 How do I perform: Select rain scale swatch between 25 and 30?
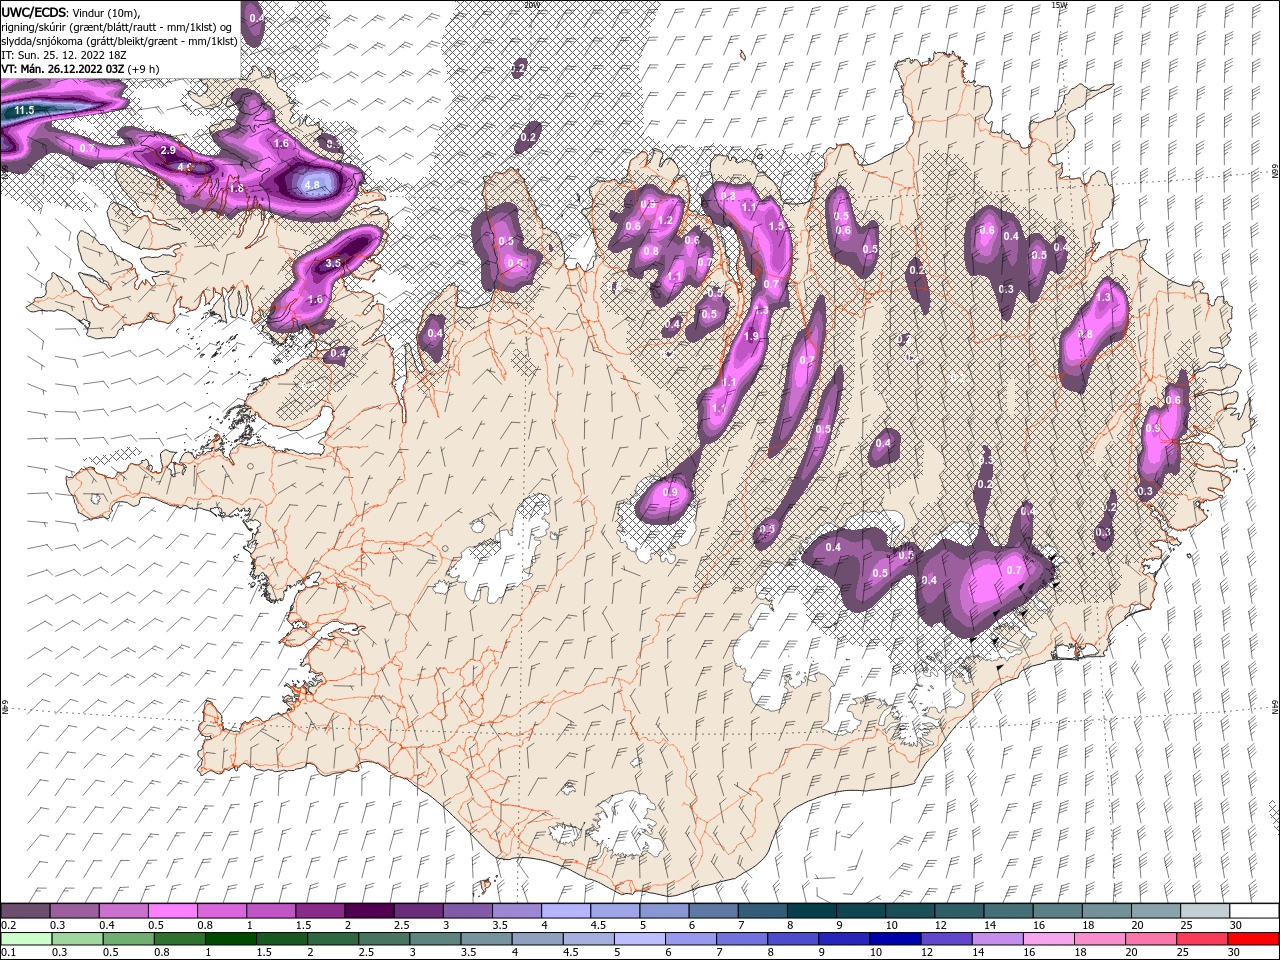1202,939
